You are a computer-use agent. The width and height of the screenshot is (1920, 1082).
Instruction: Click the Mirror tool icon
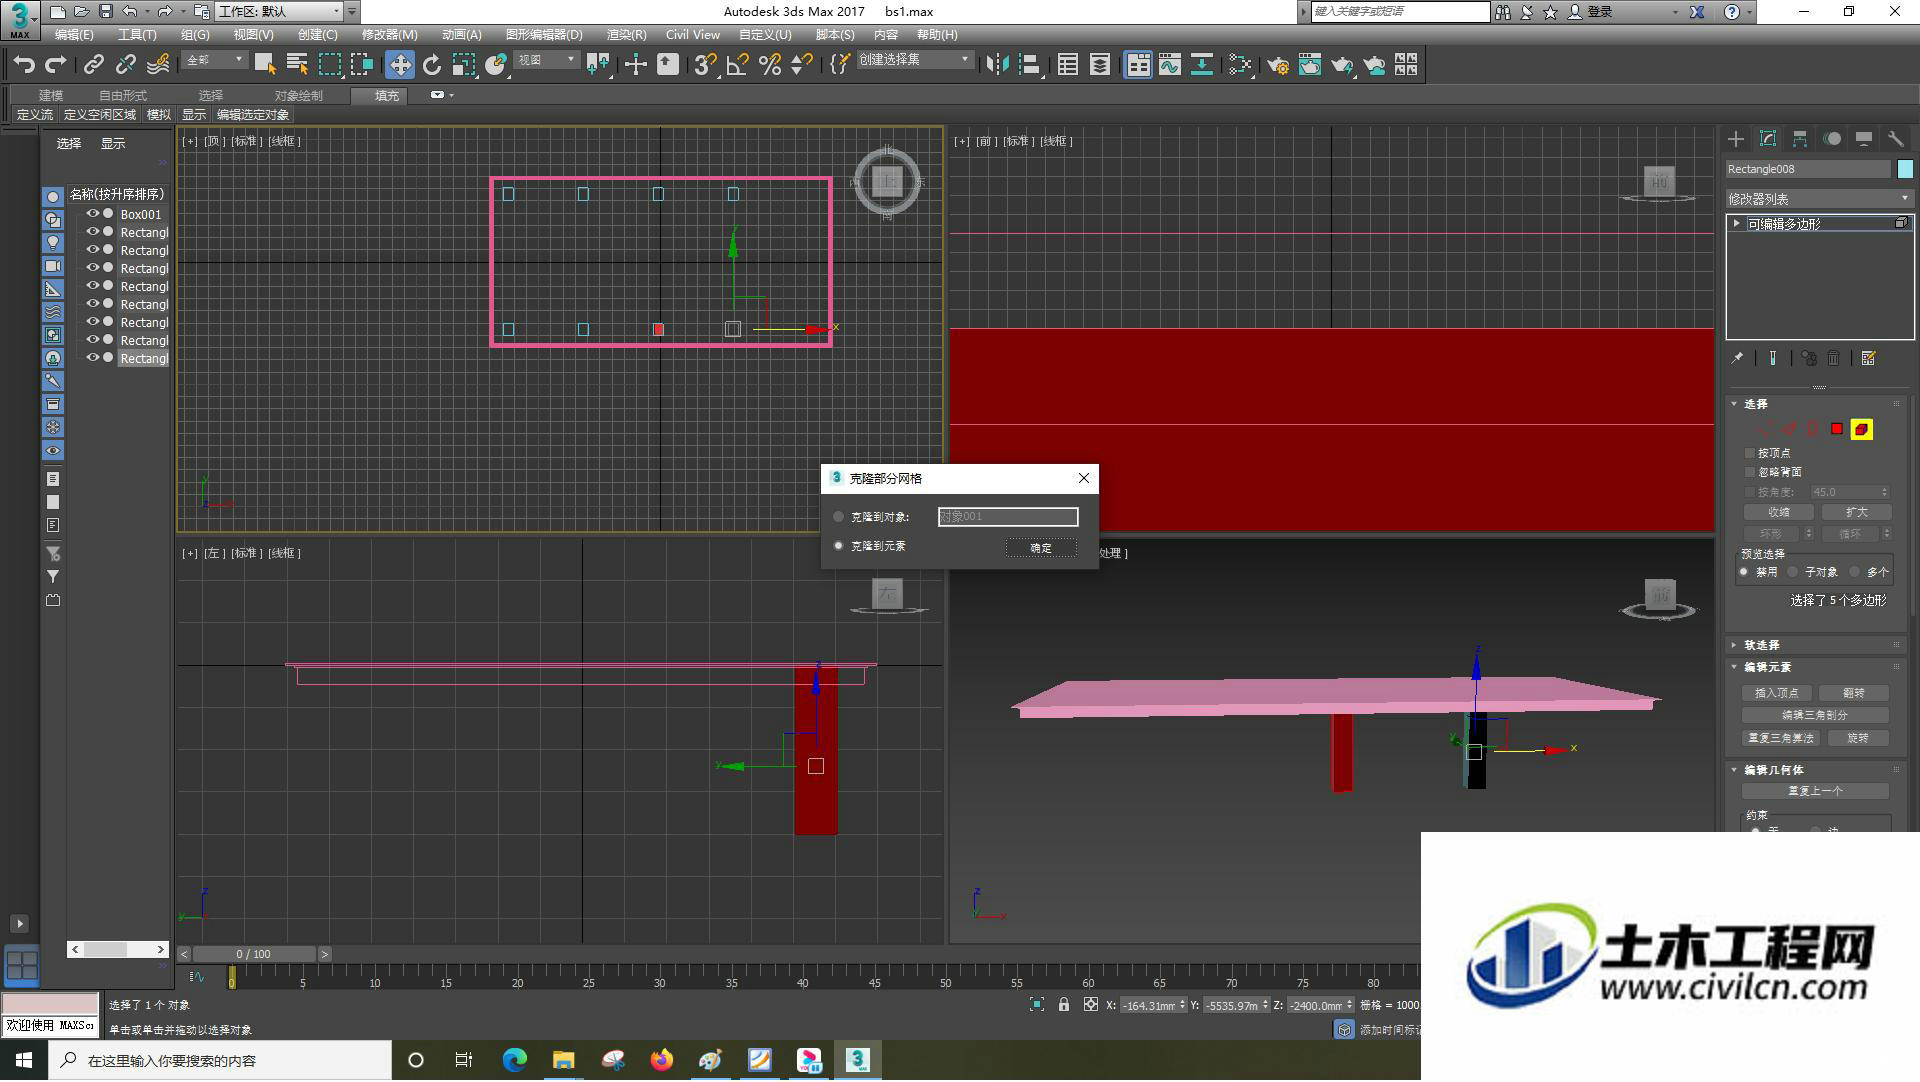997,65
